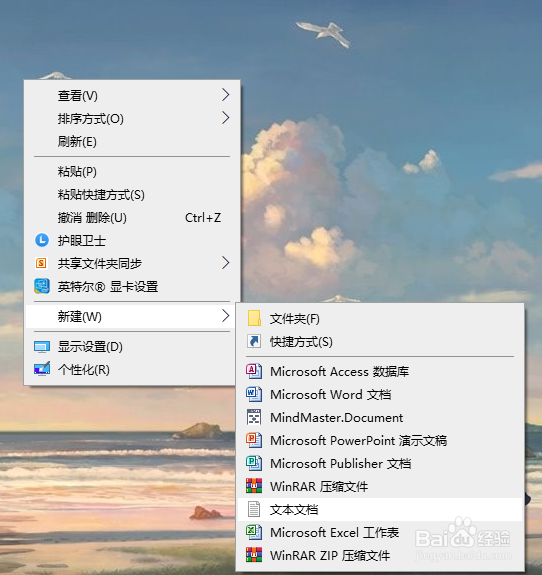Open the 查看(V) menu entry

tap(132, 95)
